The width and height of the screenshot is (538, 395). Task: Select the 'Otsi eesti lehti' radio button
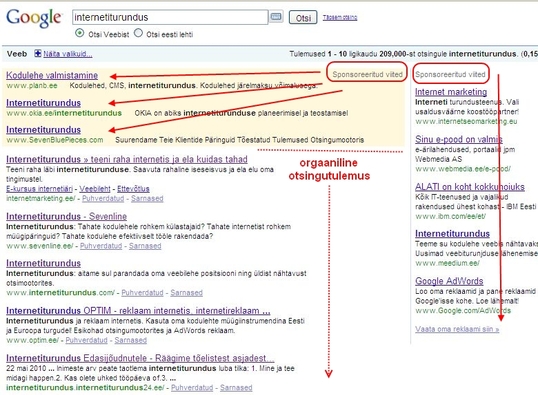coord(138,33)
